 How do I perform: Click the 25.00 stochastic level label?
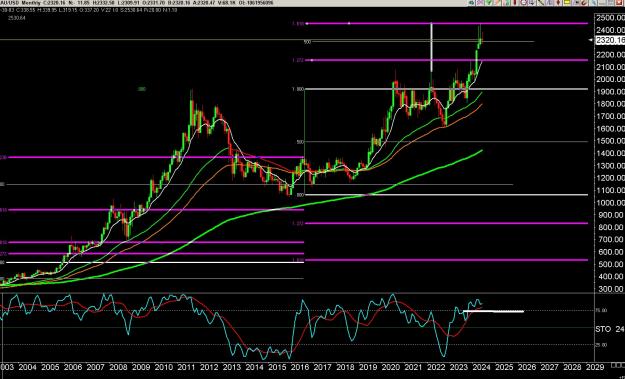(x=601, y=345)
